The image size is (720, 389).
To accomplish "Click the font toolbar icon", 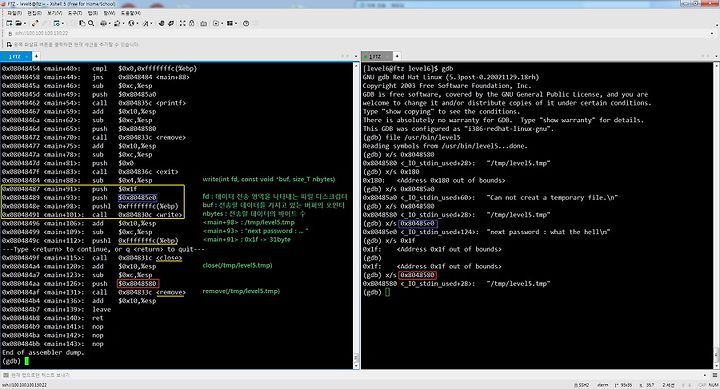I will click(x=146, y=23).
